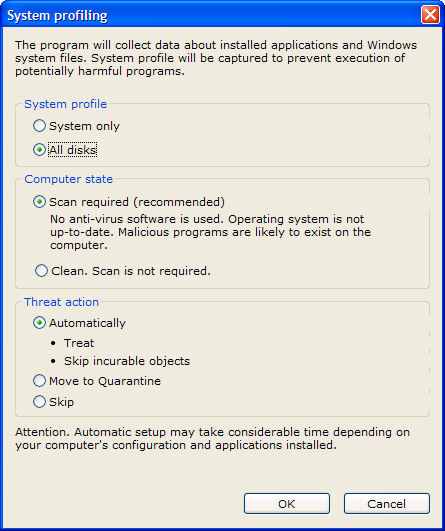This screenshot has width=445, height=531.
Task: Click the "Threat action" group heading
Action: point(61,302)
